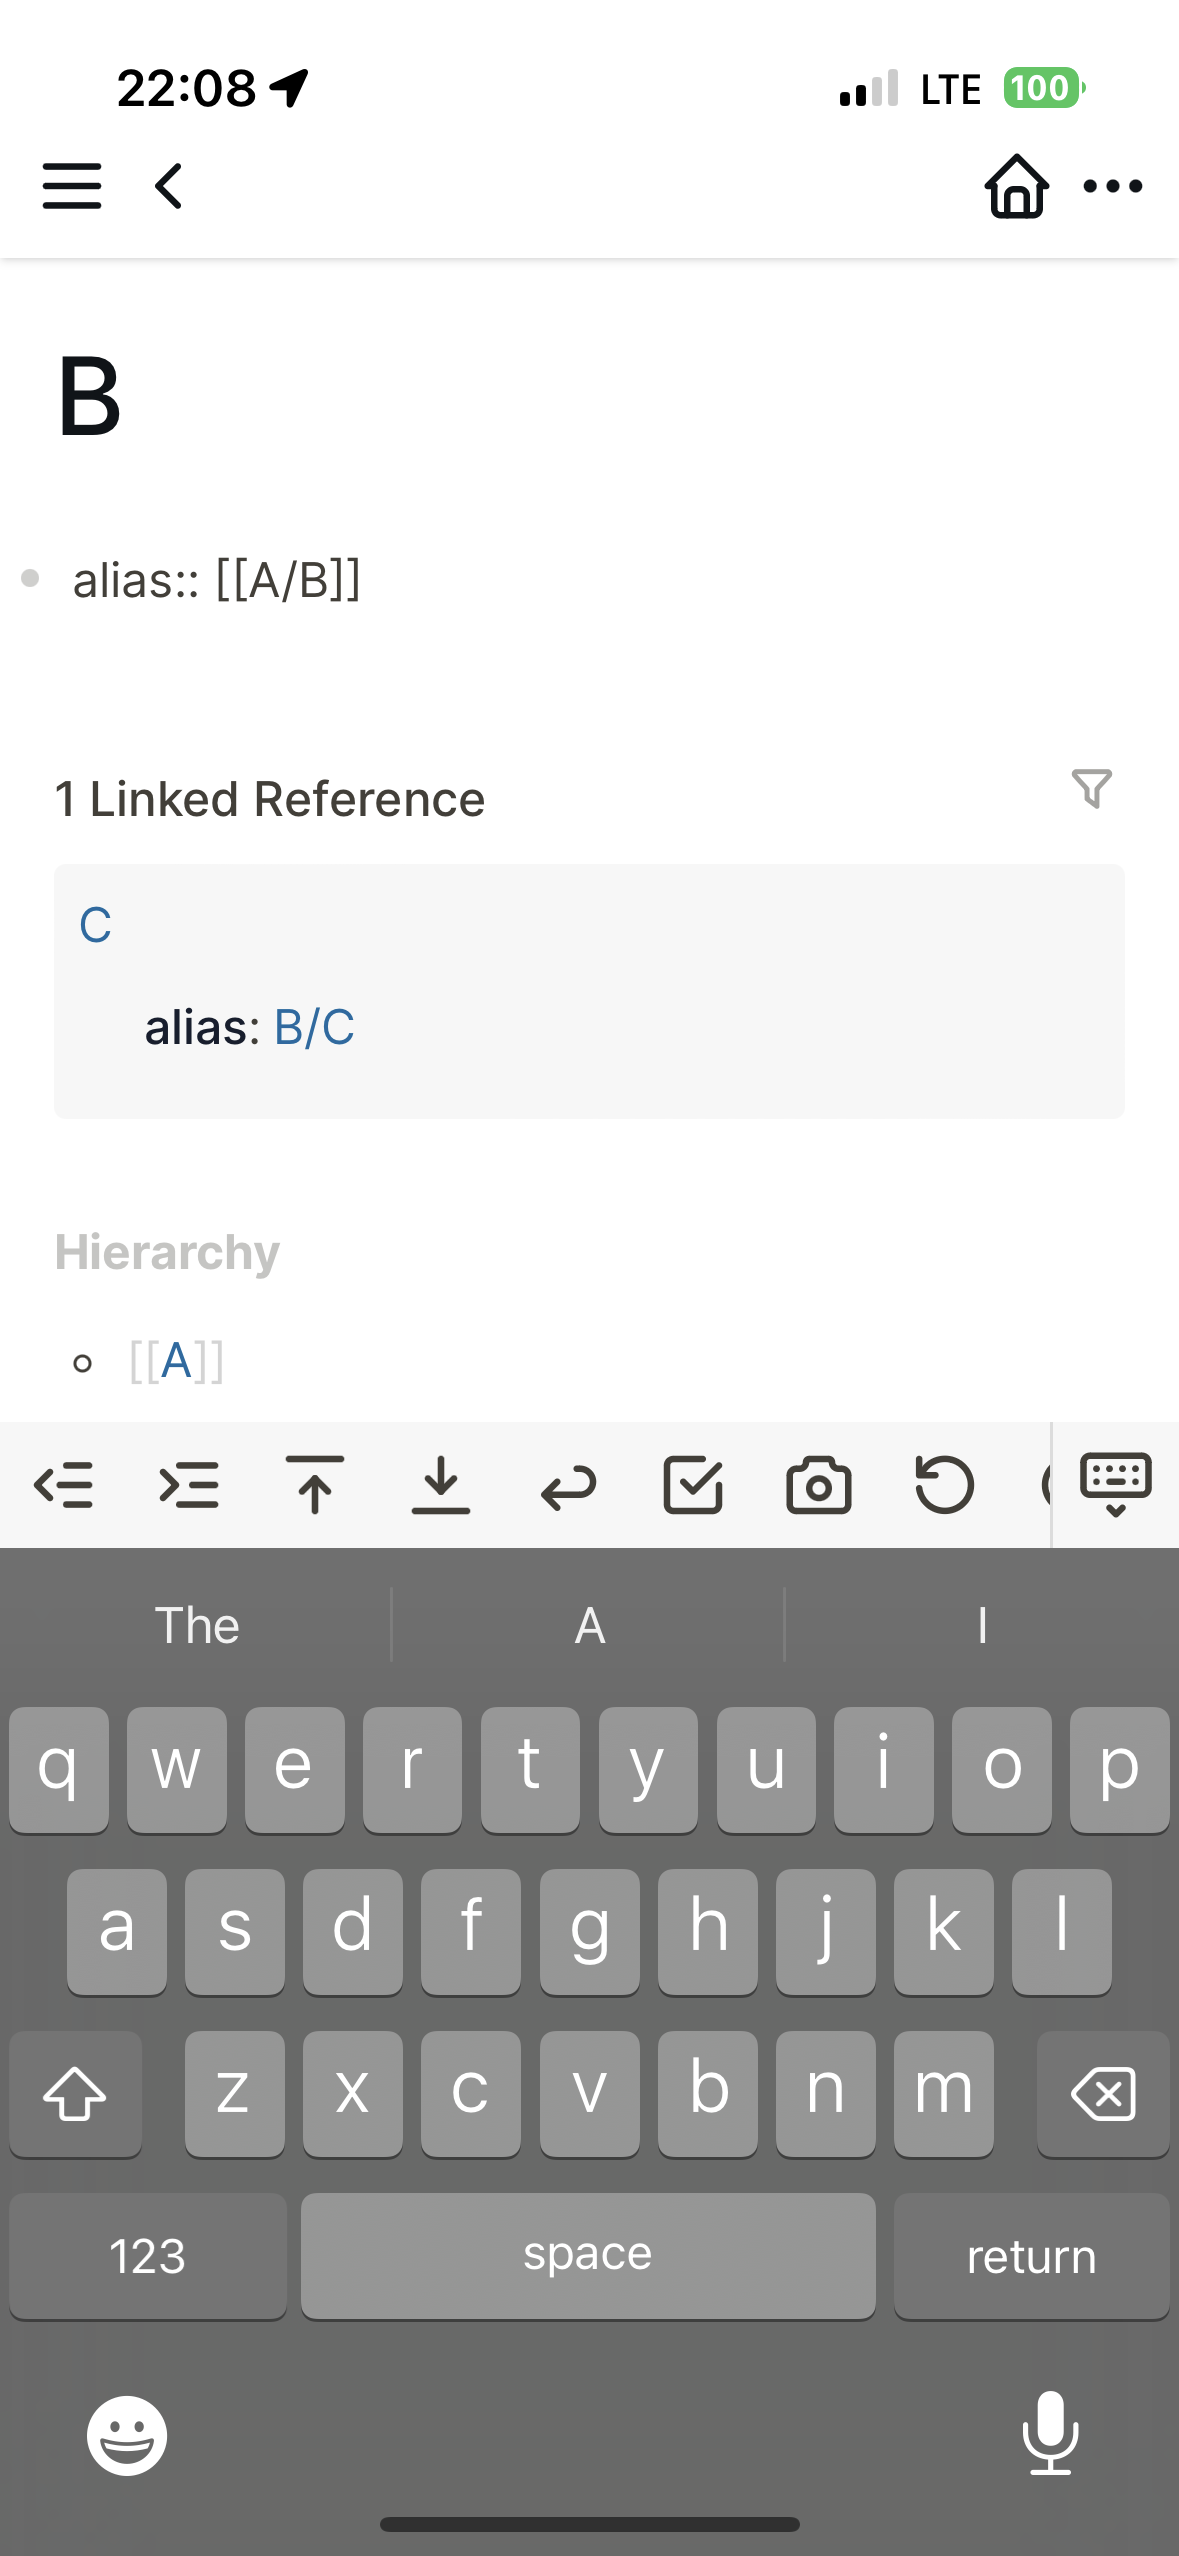Open the more options ellipsis menu
The width and height of the screenshot is (1179, 2556).
[1111, 186]
